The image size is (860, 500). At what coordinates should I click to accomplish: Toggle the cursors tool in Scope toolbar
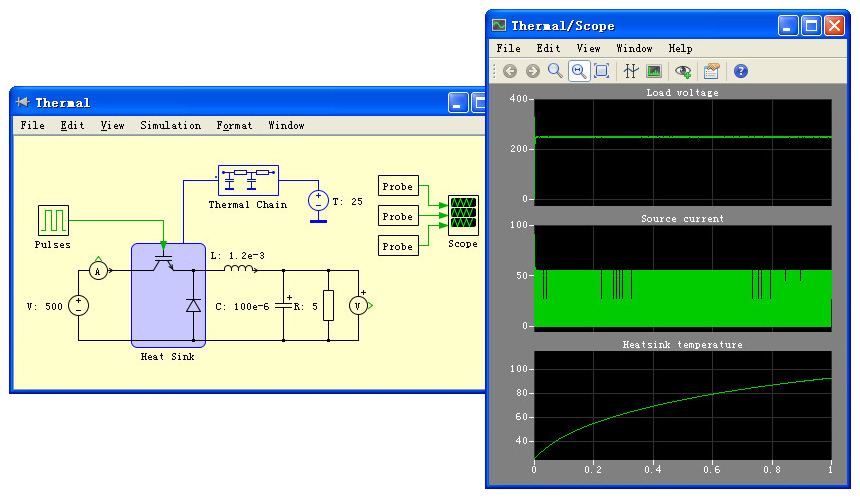point(631,71)
